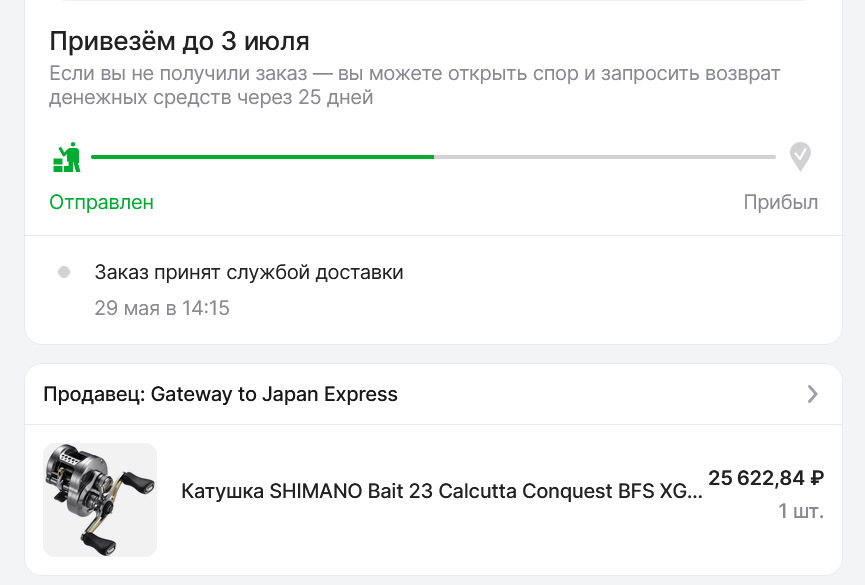Click the grey arrival location pin icon

800,157
